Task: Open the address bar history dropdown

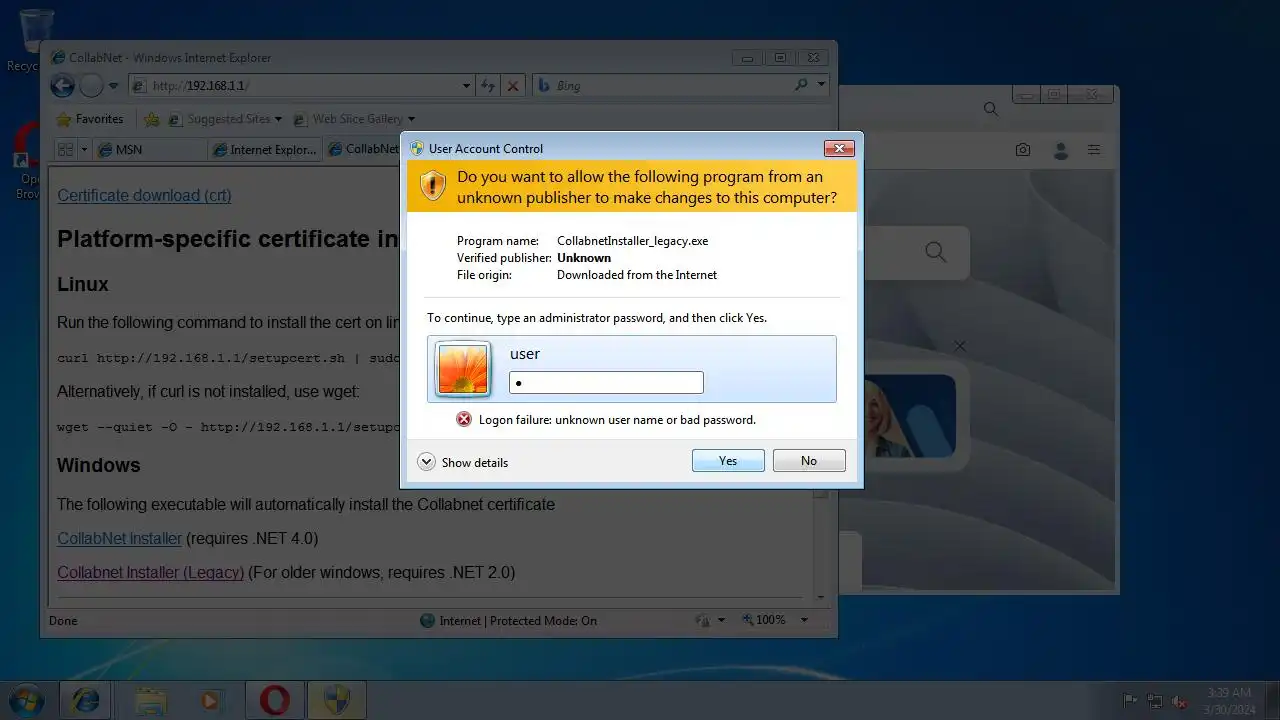Action: point(466,86)
